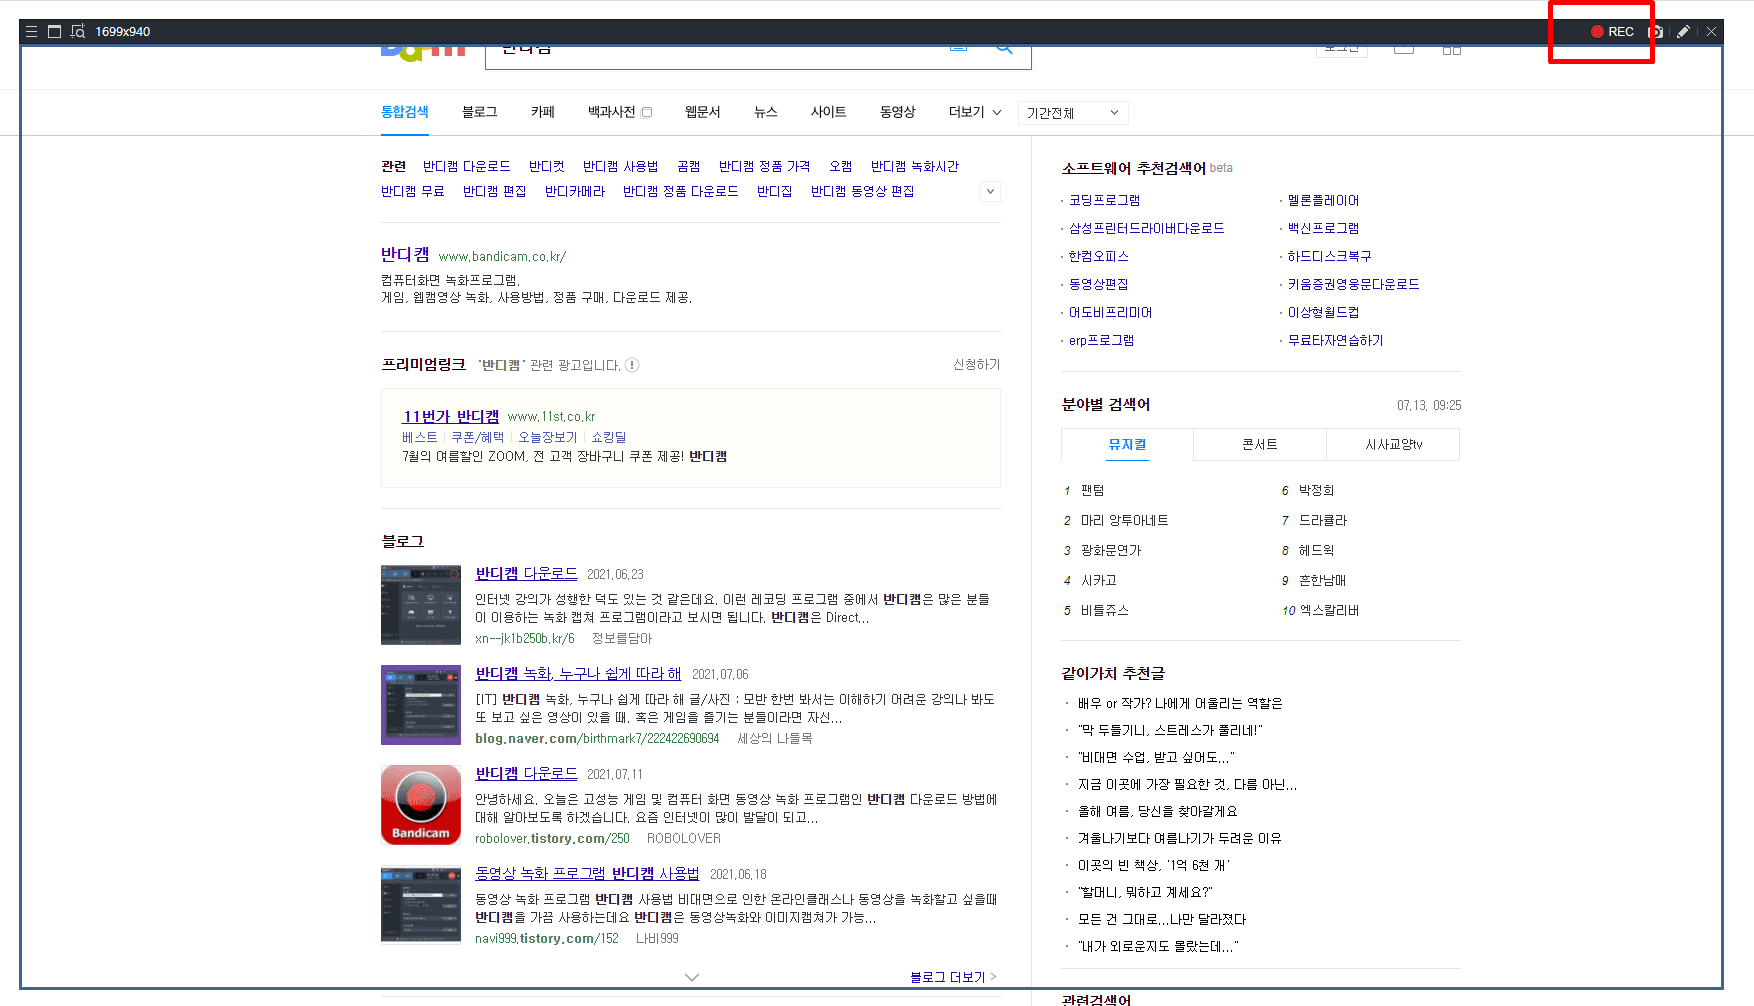This screenshot has height=1006, width=1754.
Task: Open the 동영상 search tab
Action: [898, 112]
